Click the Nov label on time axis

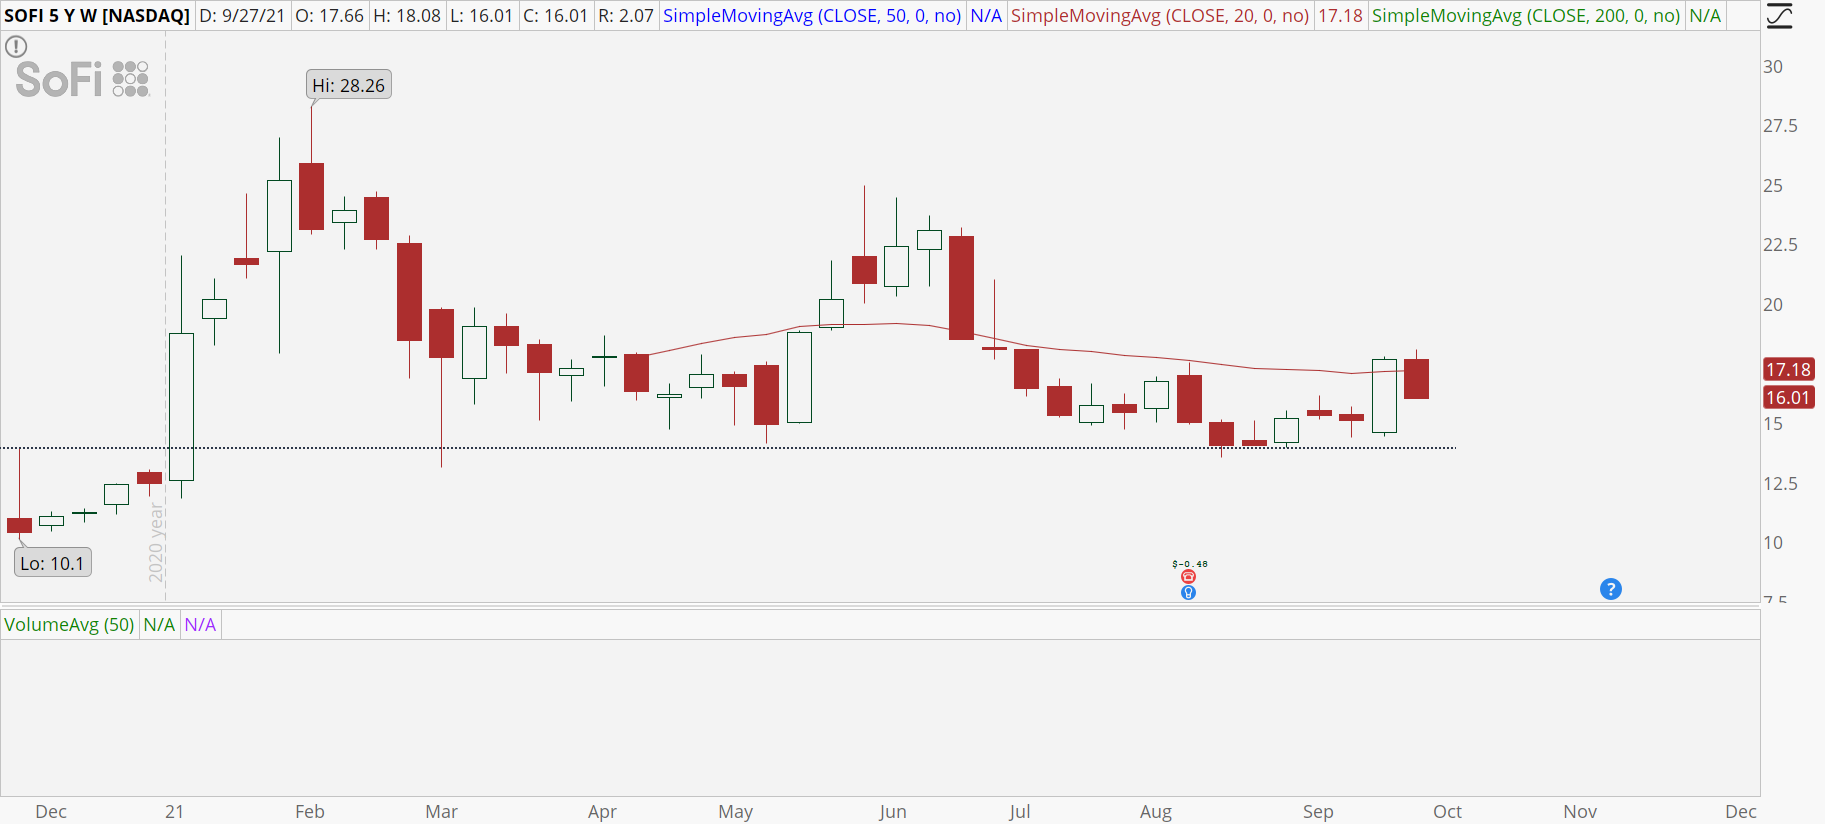pos(1580,812)
